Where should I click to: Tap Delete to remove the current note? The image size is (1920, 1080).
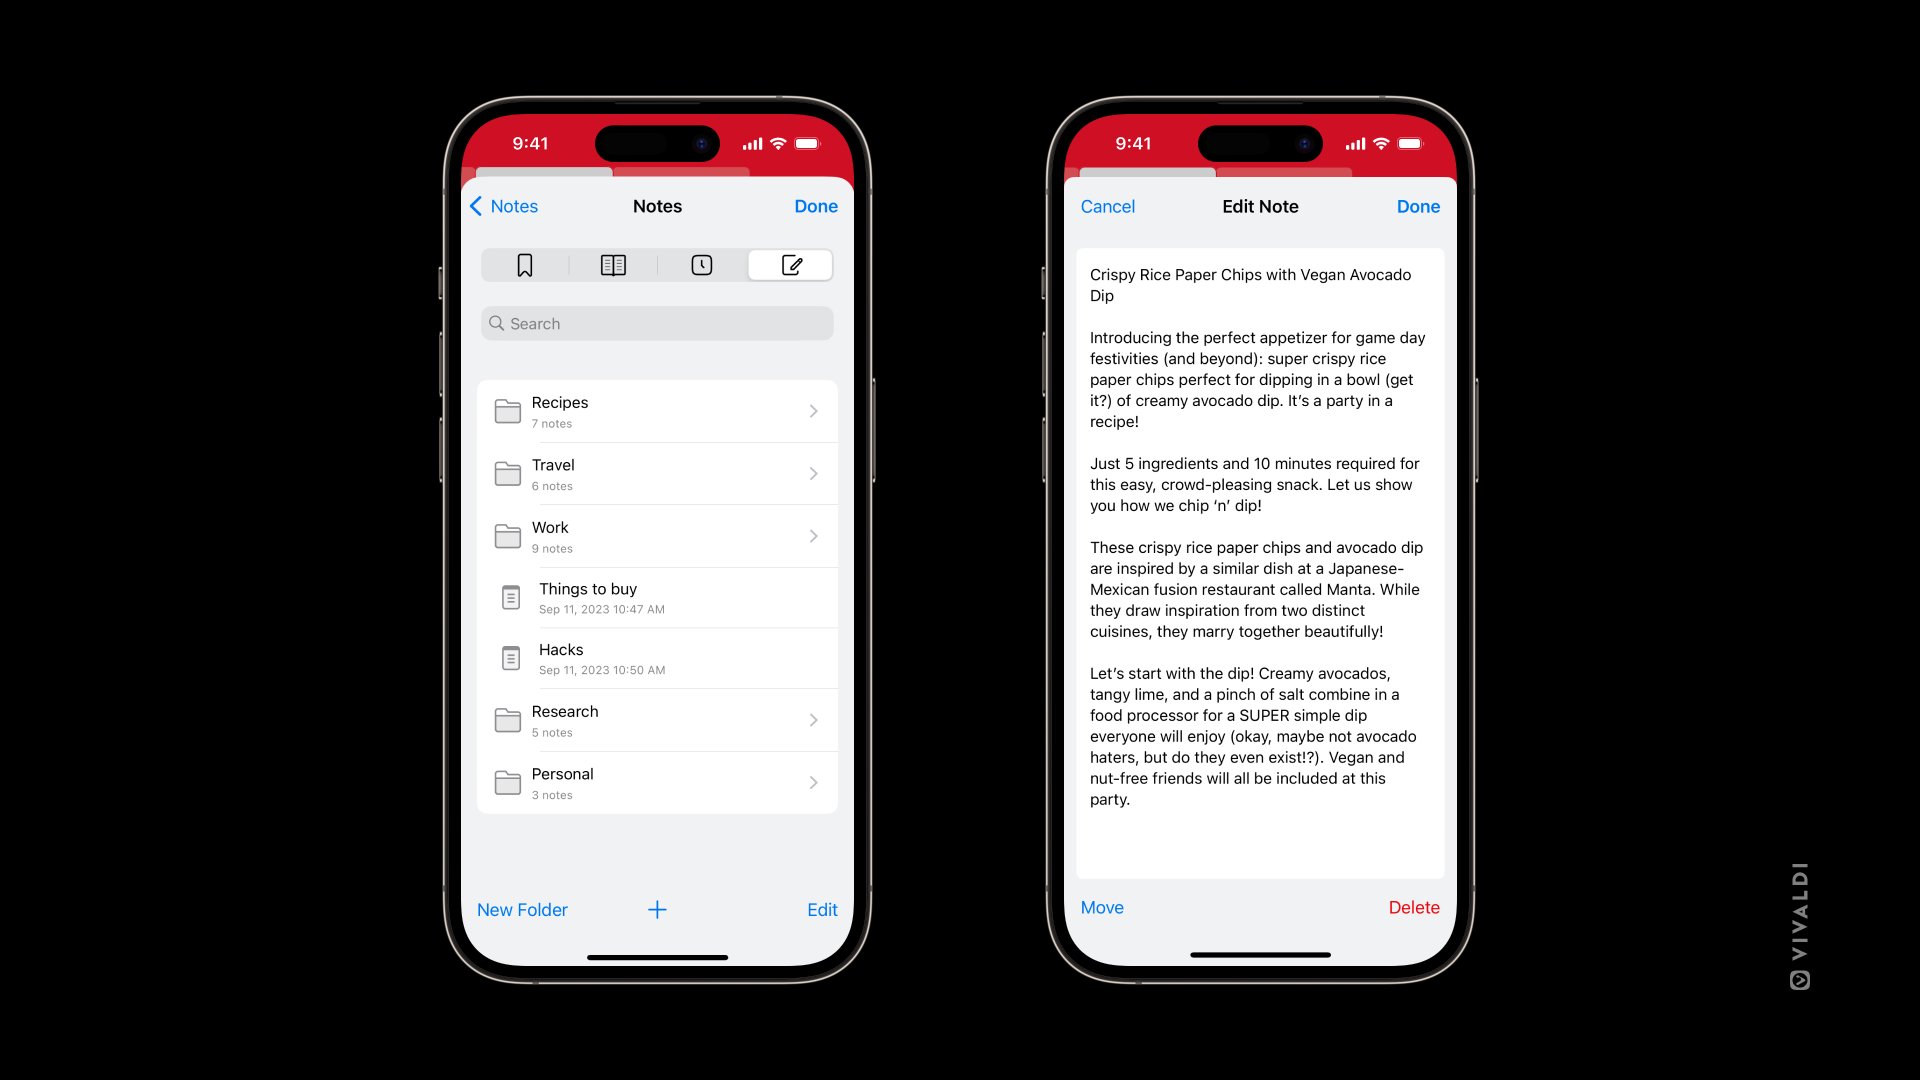(x=1414, y=907)
